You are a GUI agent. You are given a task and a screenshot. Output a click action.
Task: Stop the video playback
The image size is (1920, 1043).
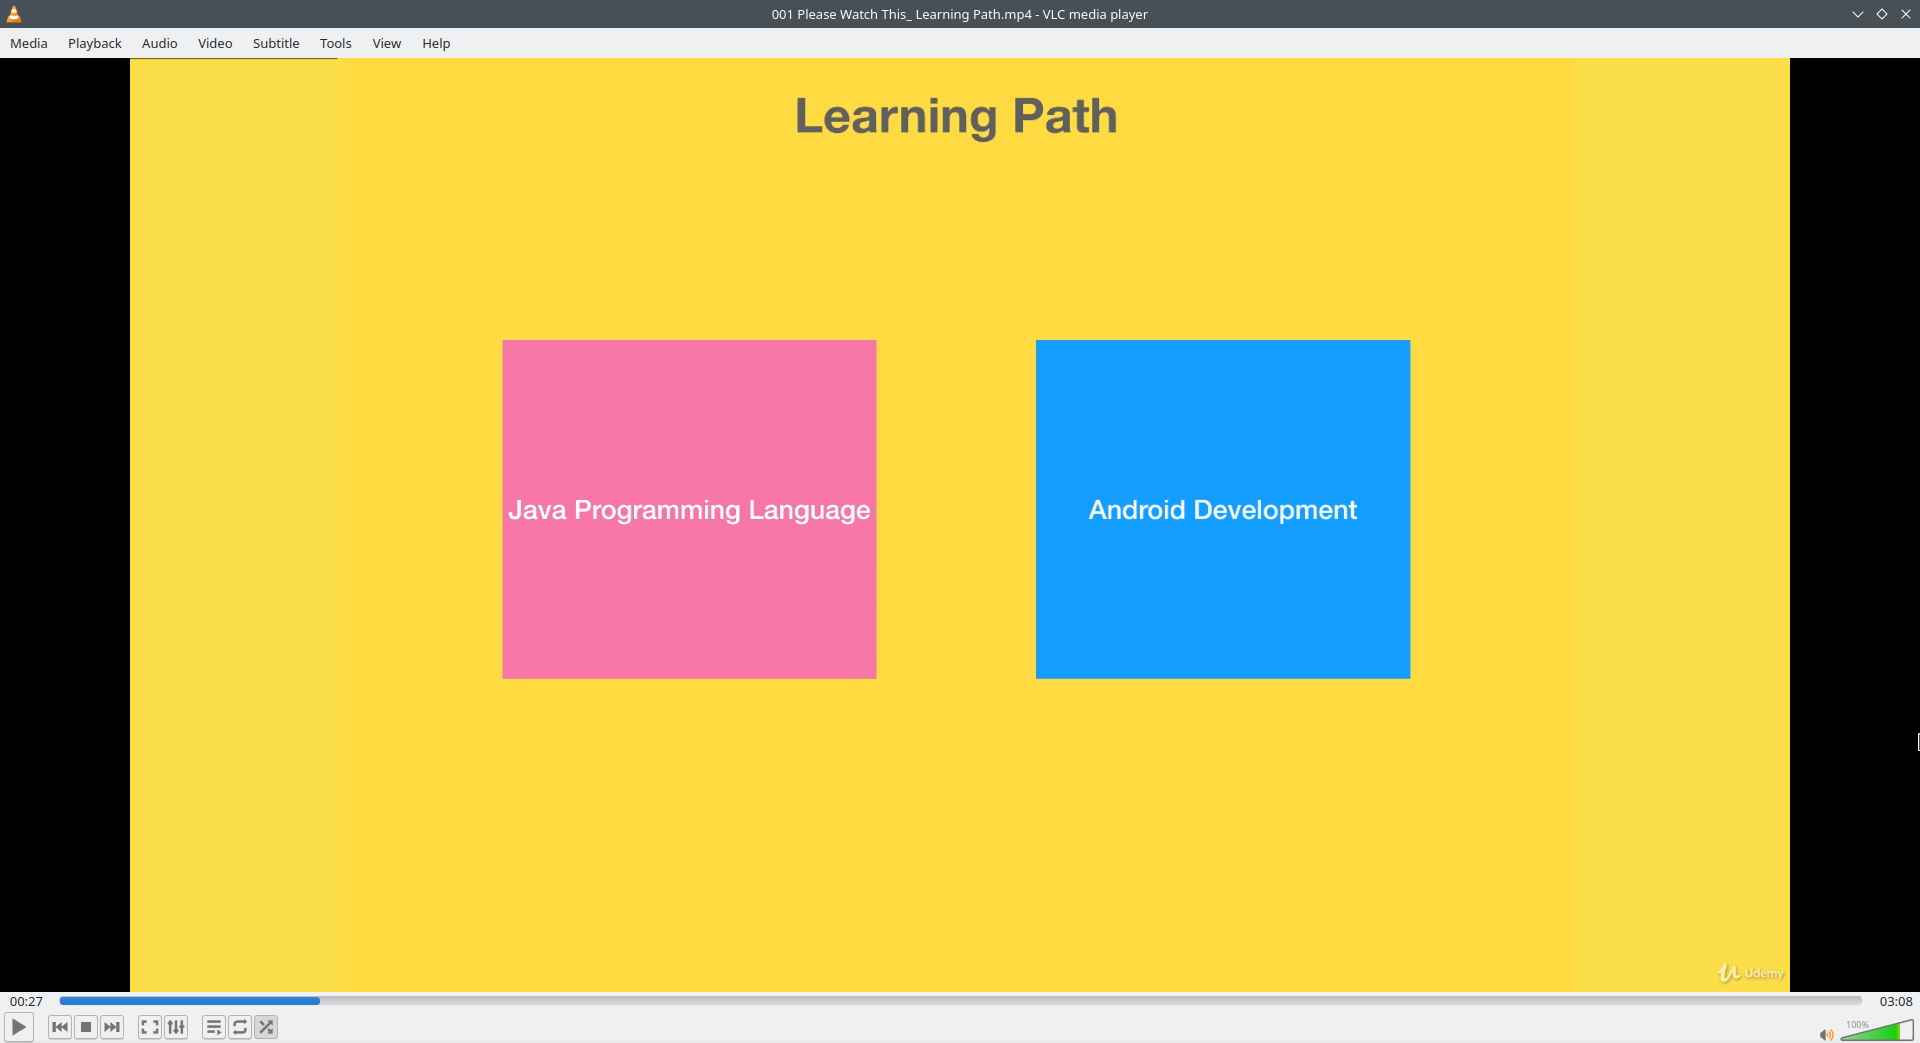[x=86, y=1027]
